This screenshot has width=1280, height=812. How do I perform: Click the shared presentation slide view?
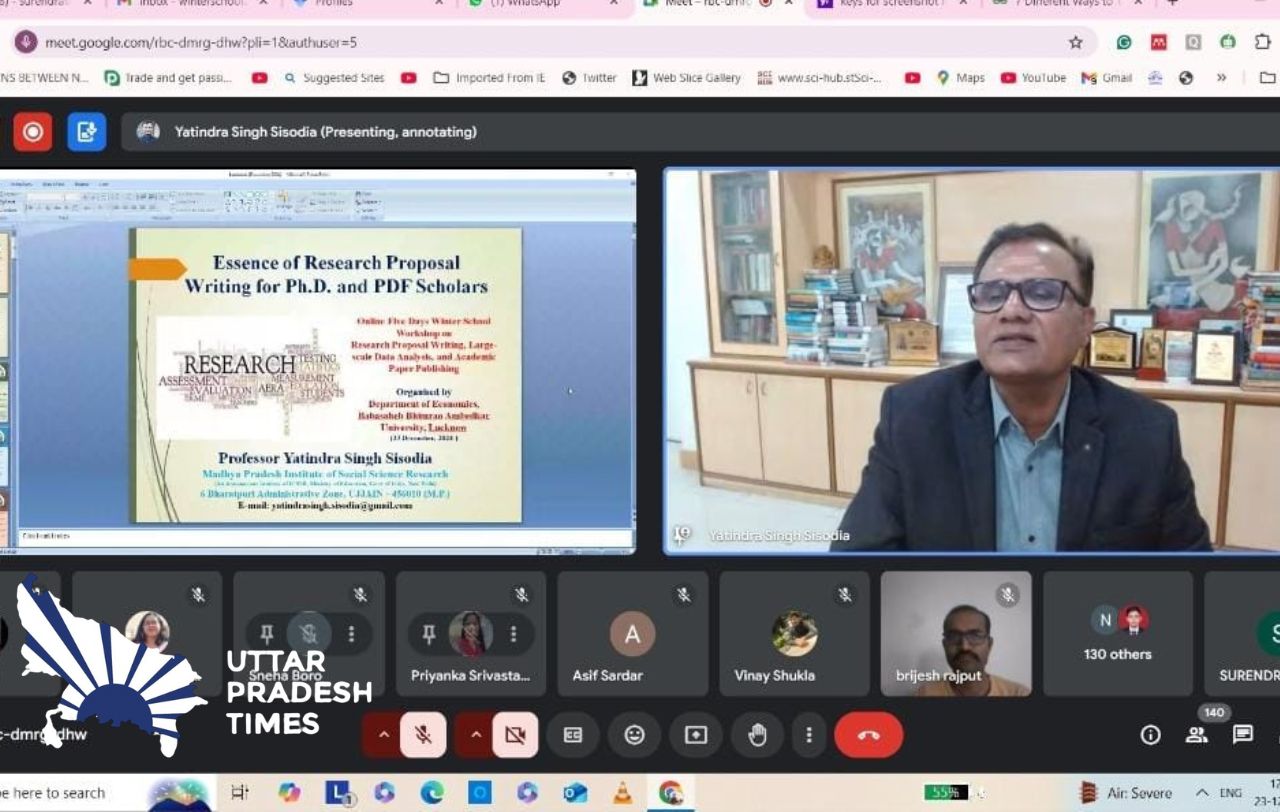coord(318,361)
